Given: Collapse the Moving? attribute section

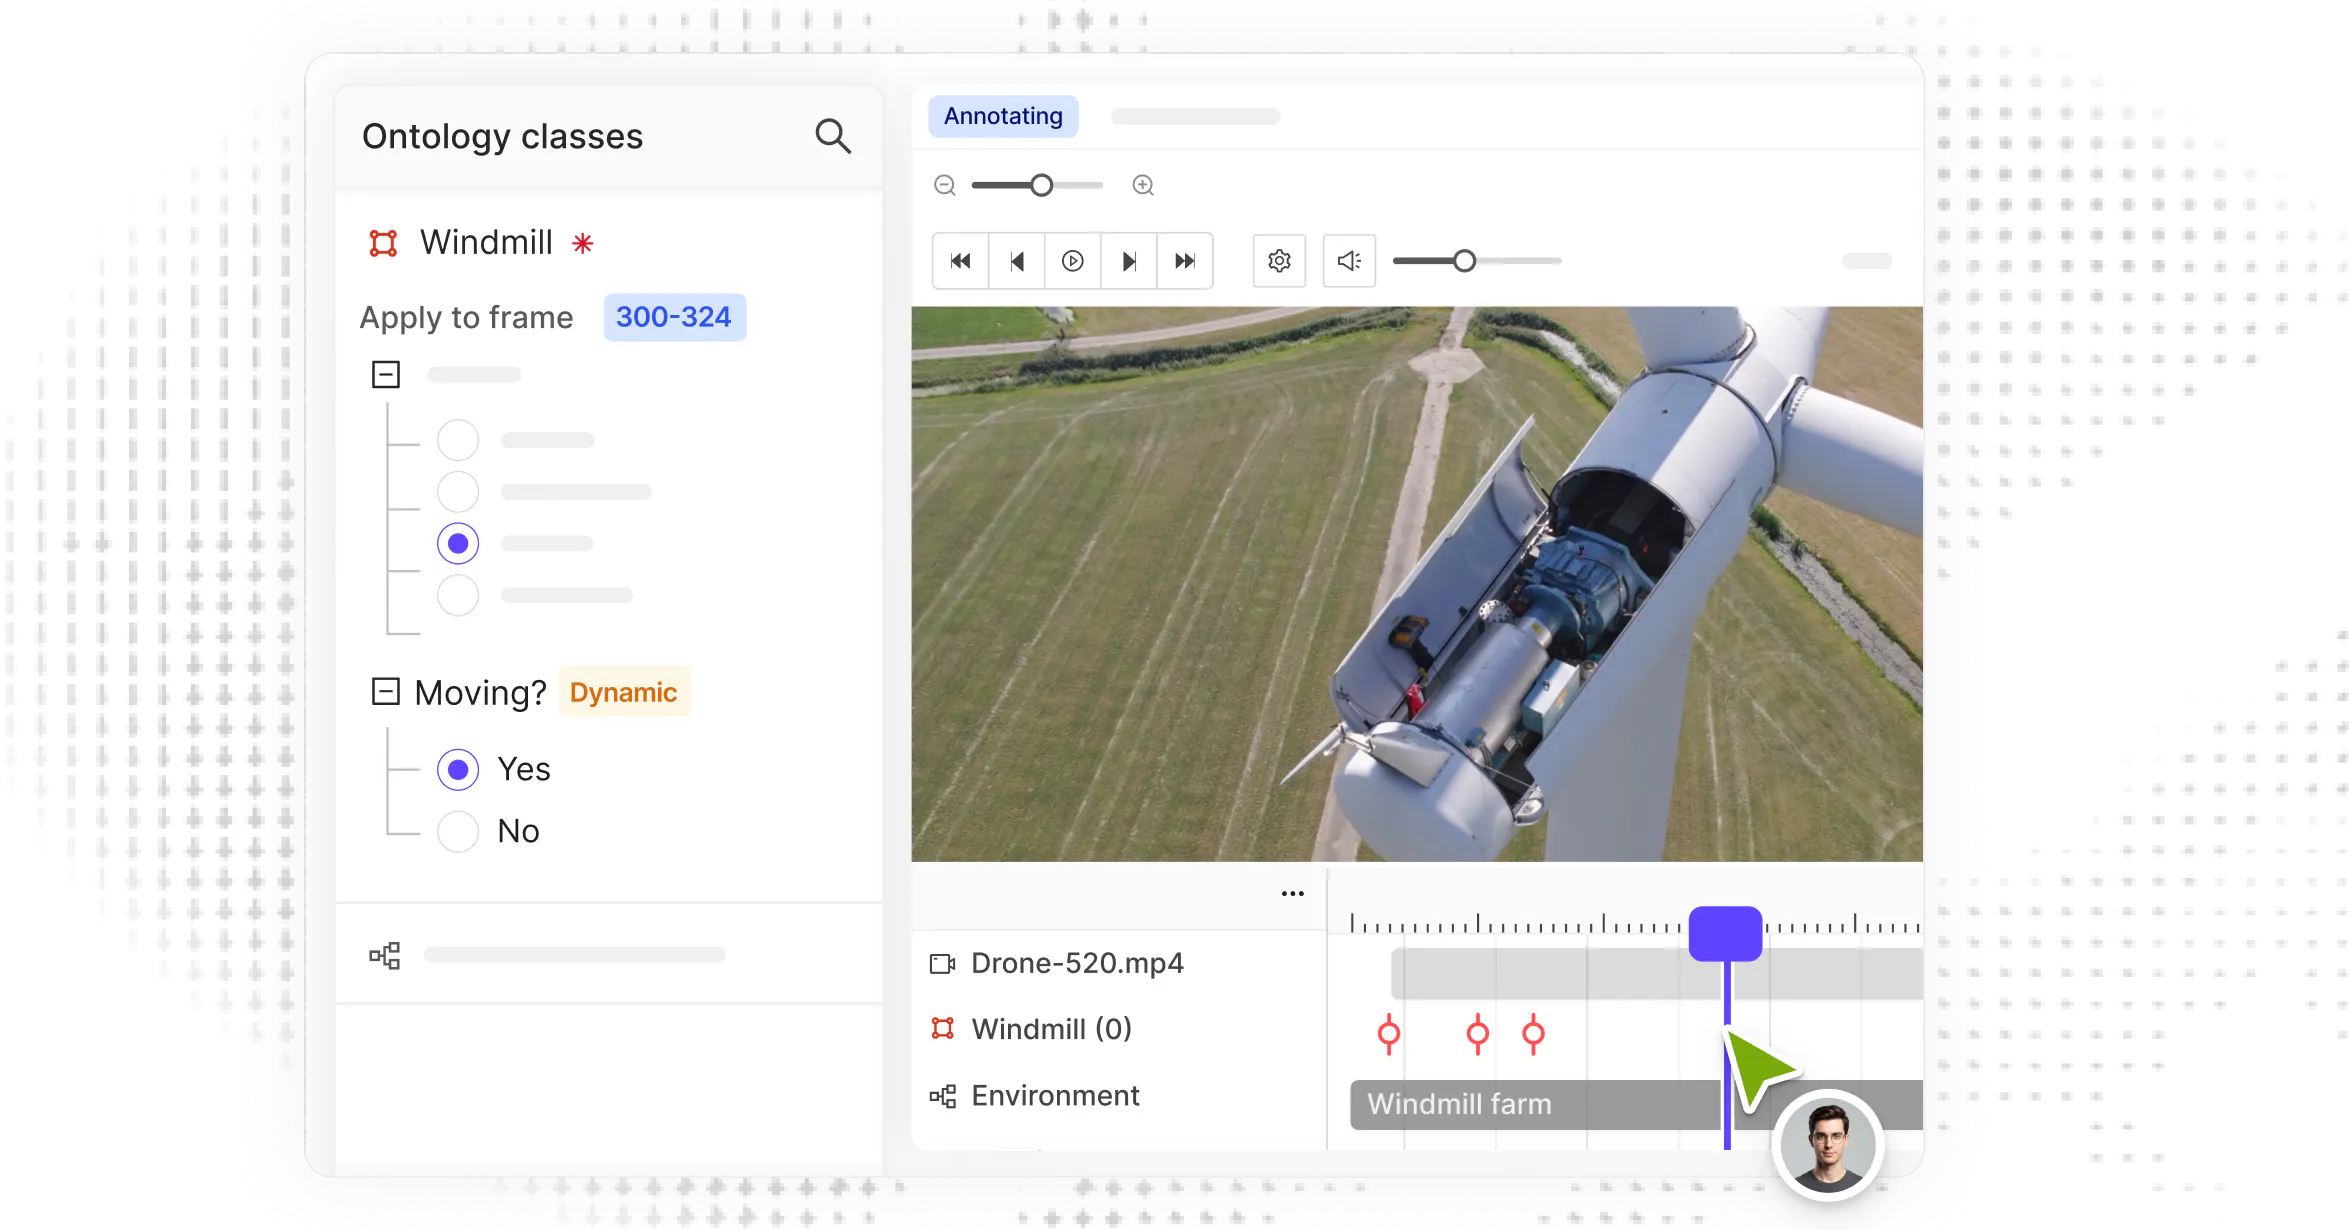Looking at the screenshot, I should coord(386,691).
